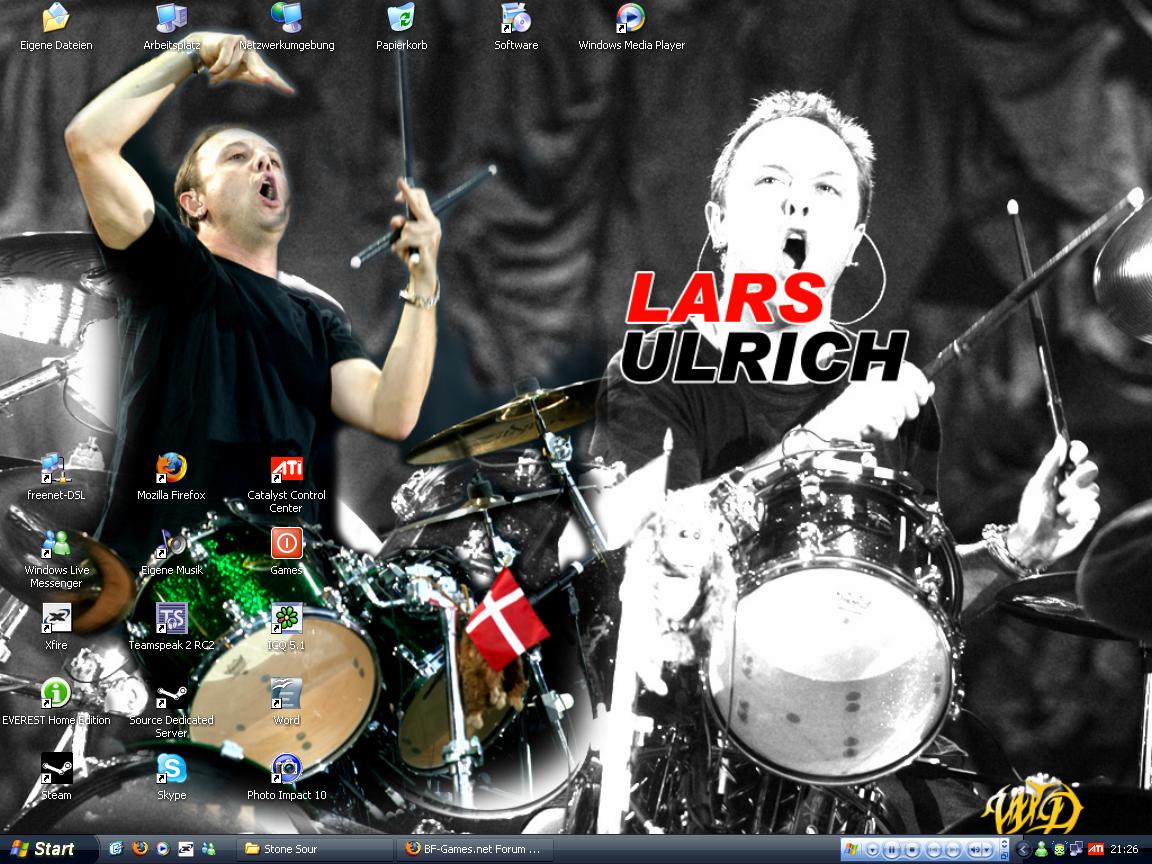Viewport: 1152px width, 864px height.
Task: Launch Media Player from the quick launch bar
Action: 162,849
